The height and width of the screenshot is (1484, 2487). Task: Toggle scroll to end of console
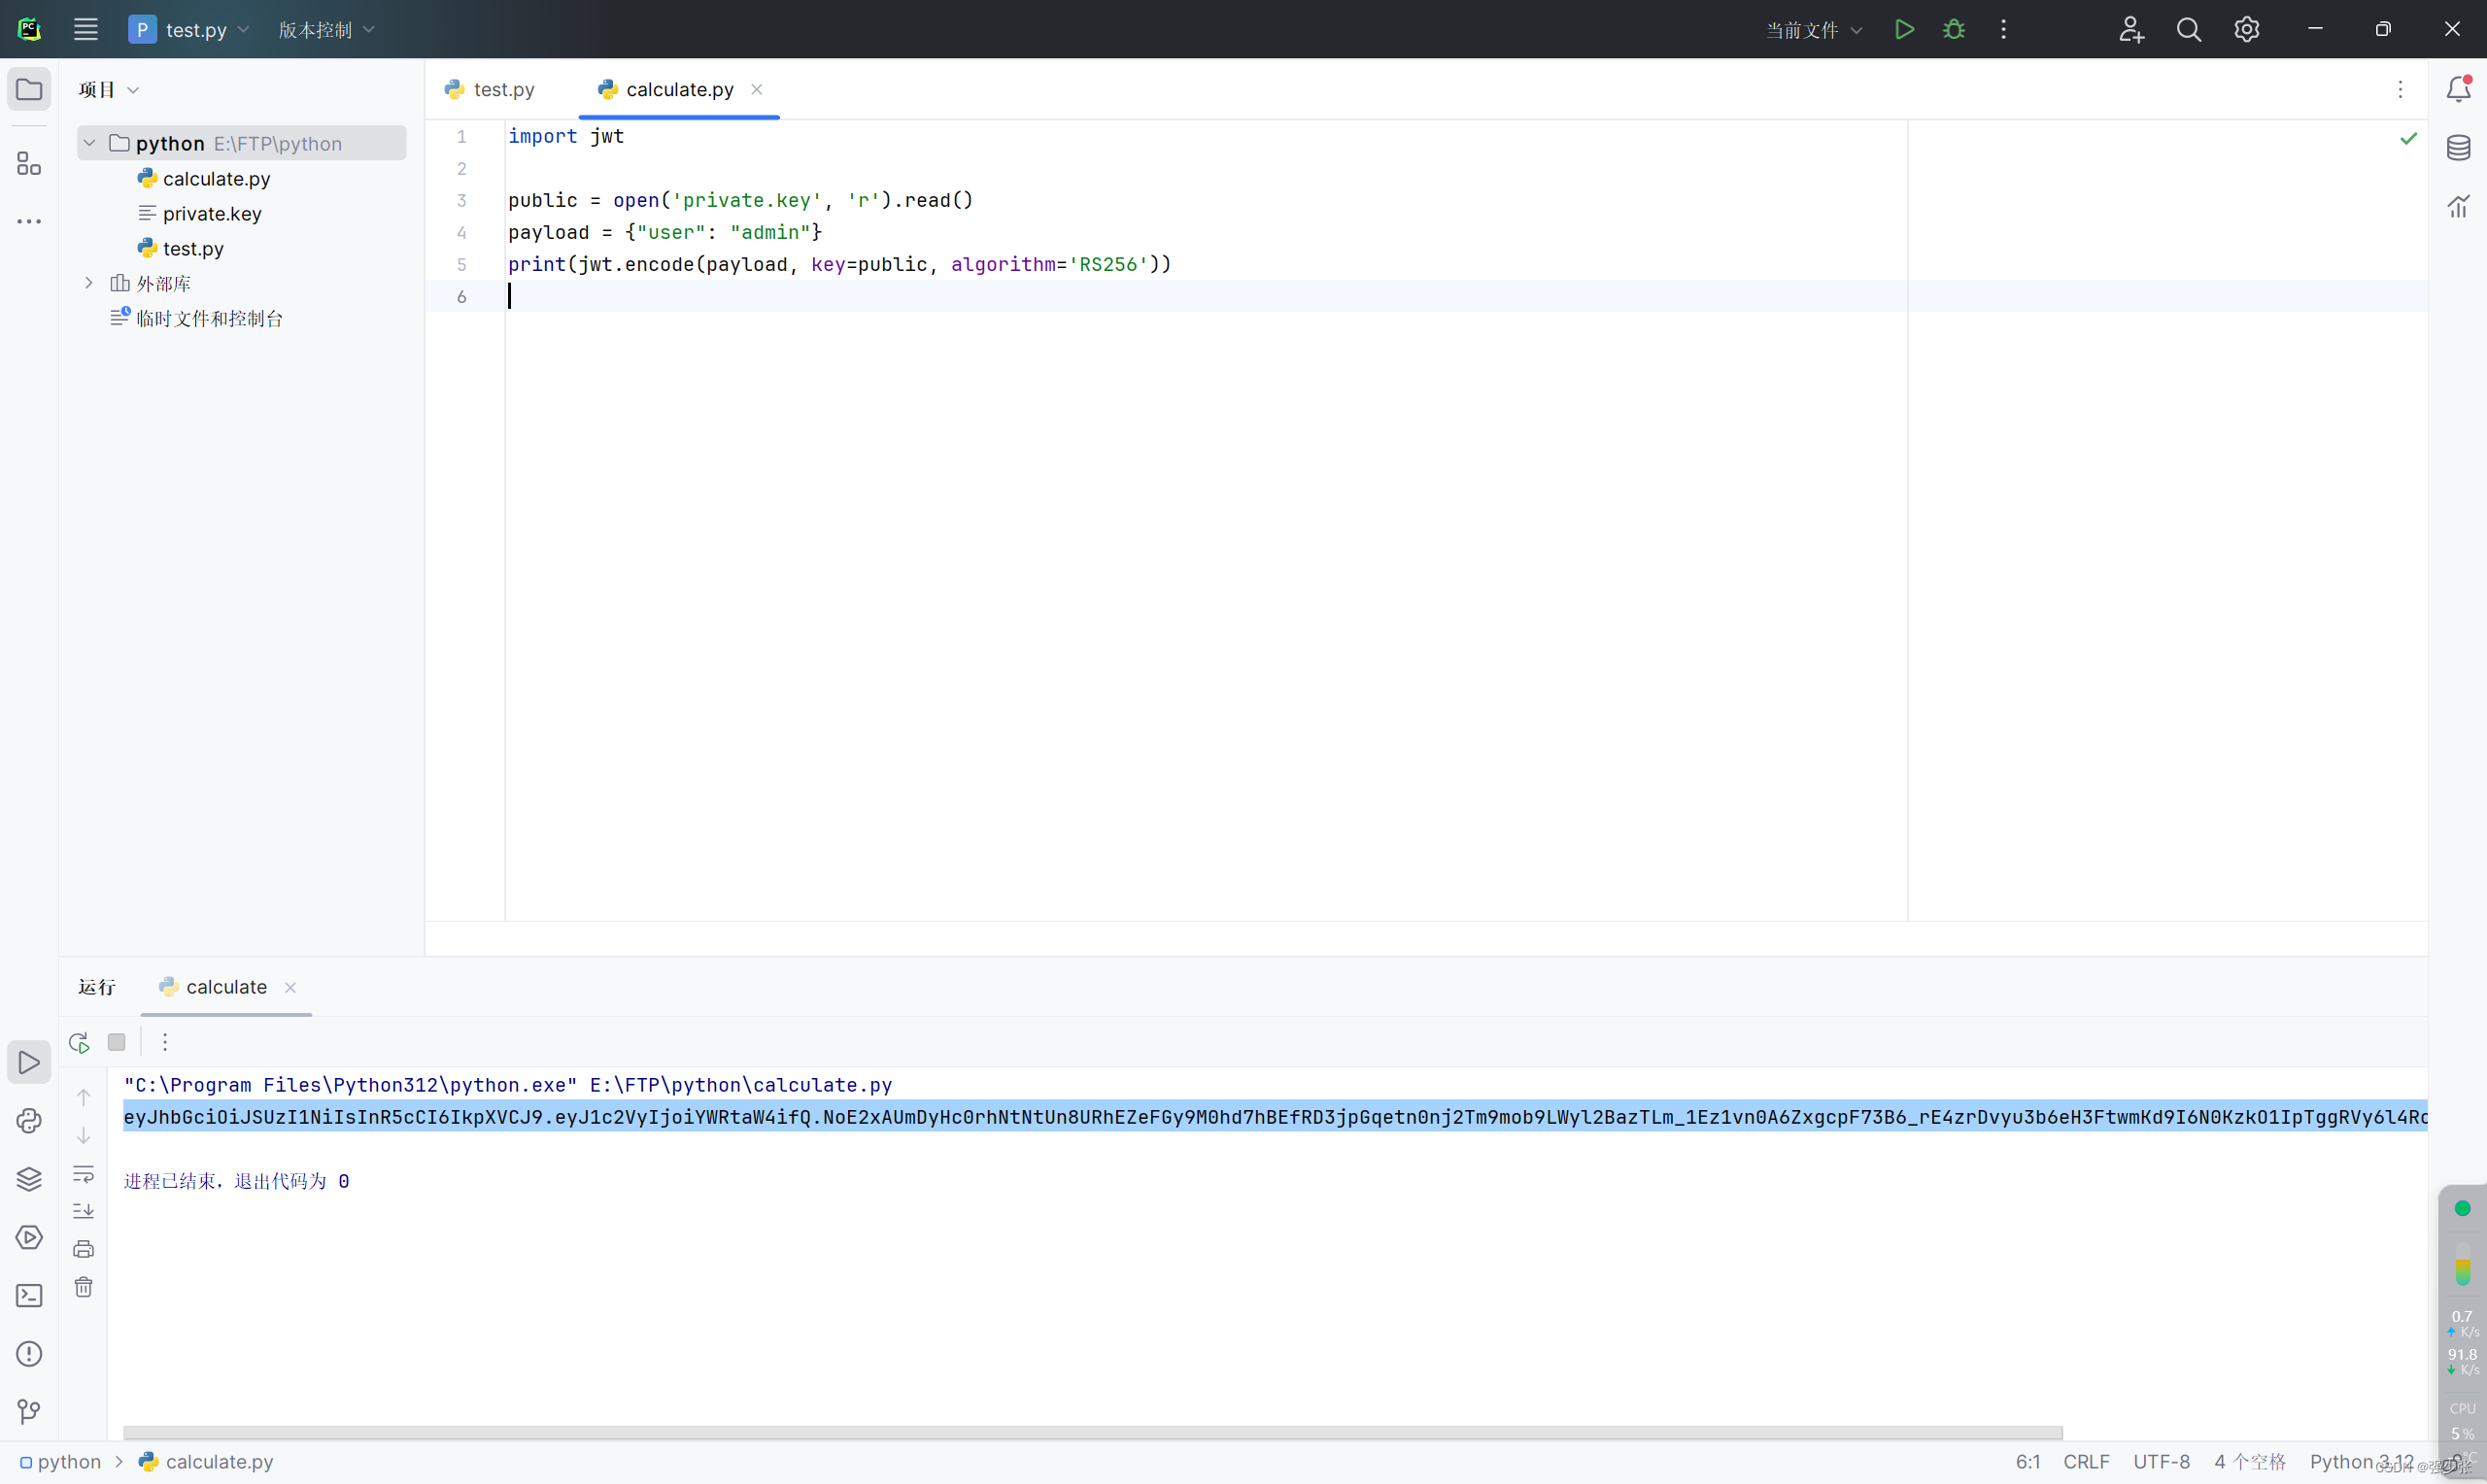(84, 1211)
